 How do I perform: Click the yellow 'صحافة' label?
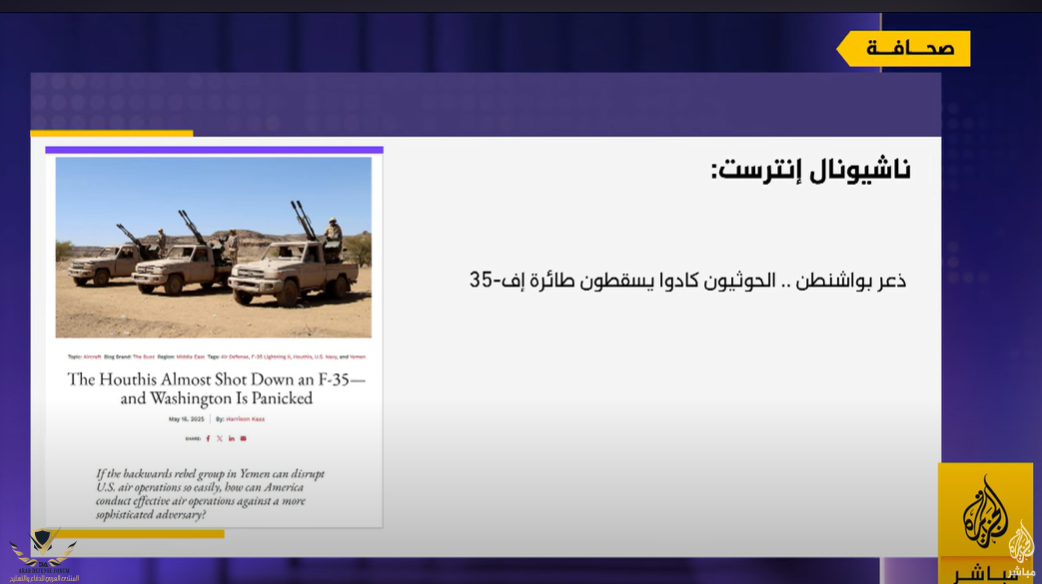click(903, 49)
